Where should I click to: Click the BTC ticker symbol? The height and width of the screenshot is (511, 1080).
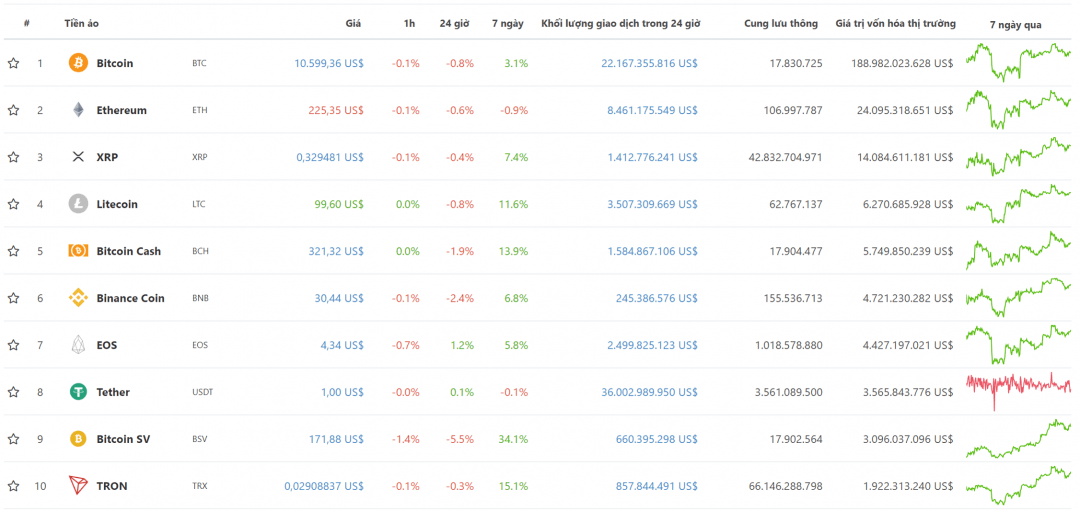point(199,63)
